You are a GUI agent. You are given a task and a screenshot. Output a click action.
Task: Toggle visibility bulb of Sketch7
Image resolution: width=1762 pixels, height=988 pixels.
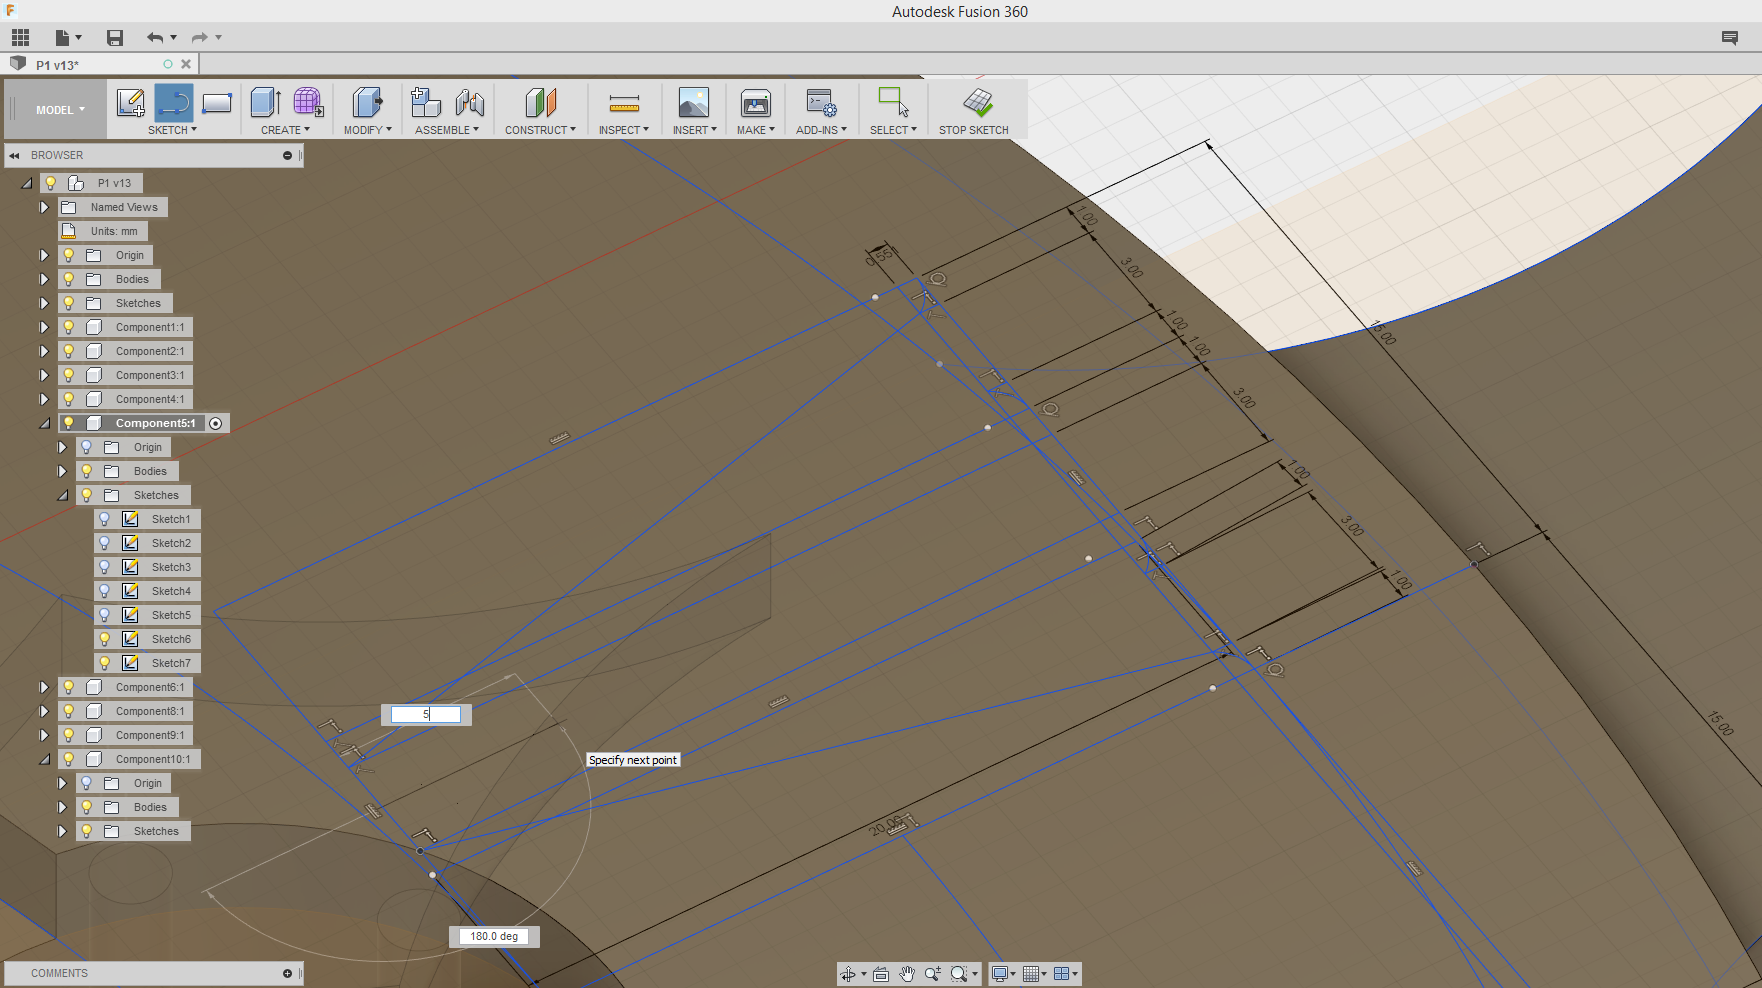[x=105, y=663]
